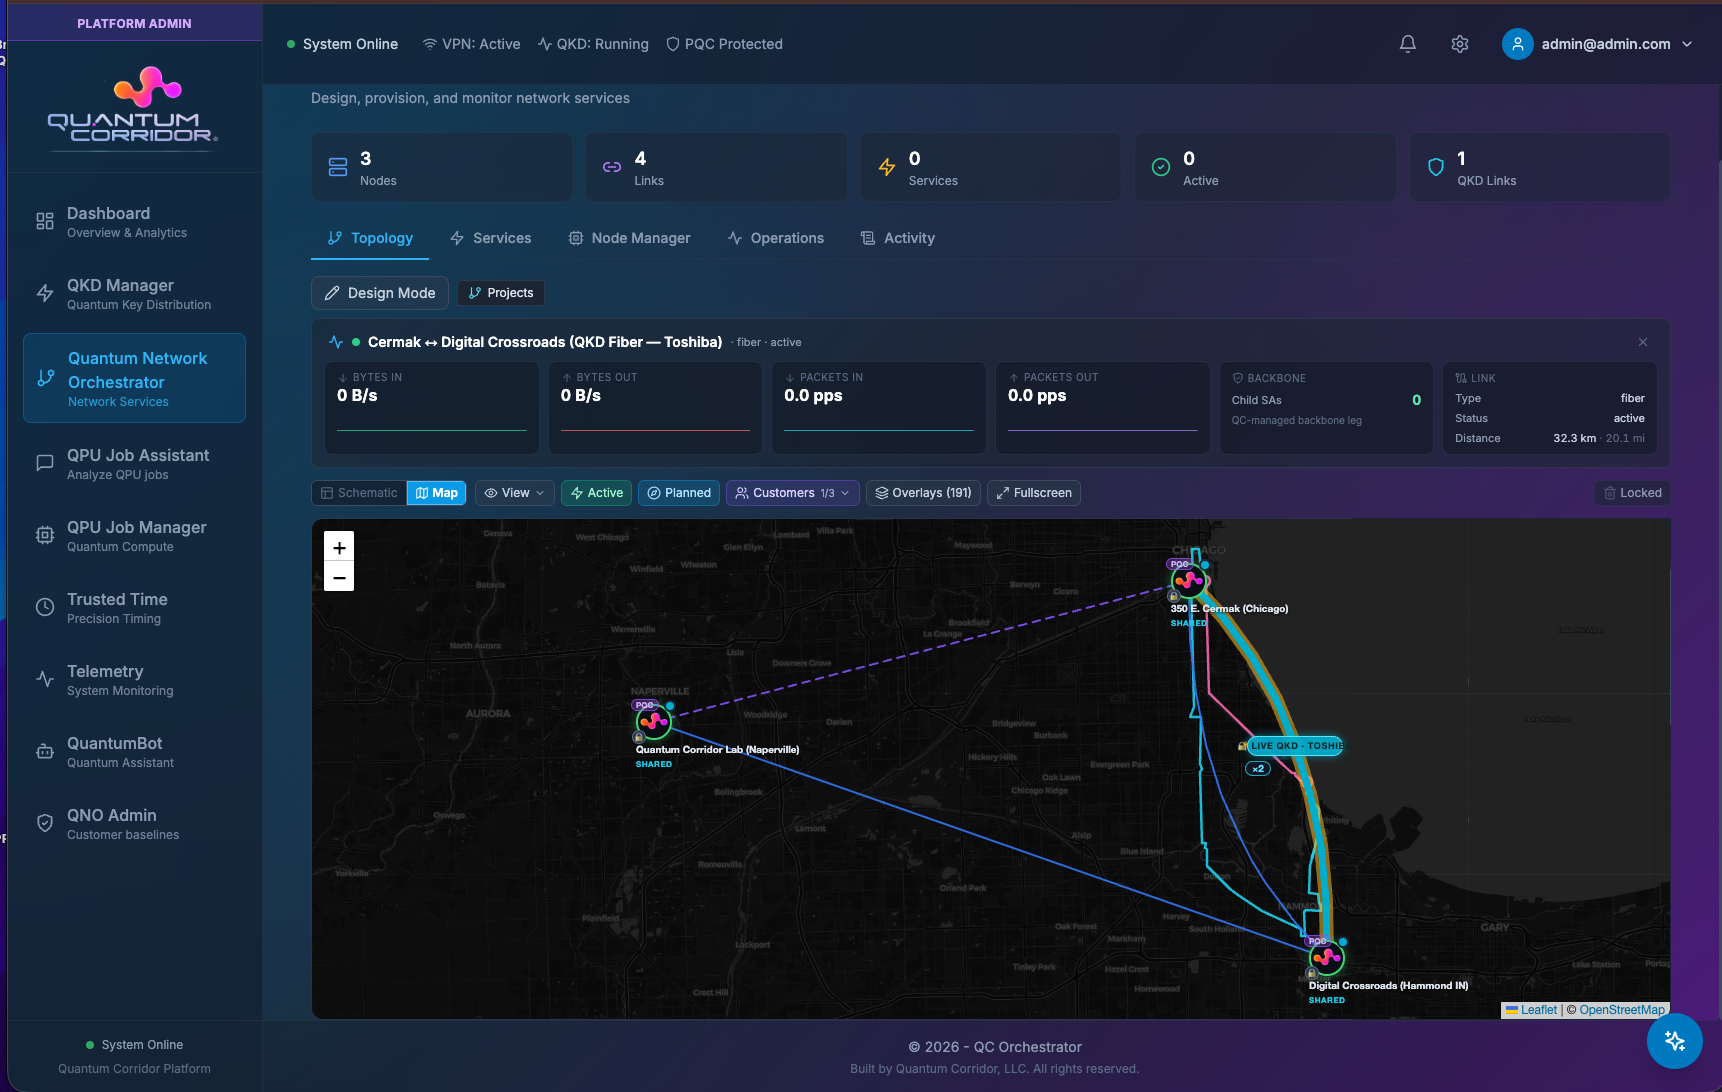This screenshot has height=1092, width=1722.
Task: Open Quantum Network Orchestrator in sidebar
Action: pos(134,378)
